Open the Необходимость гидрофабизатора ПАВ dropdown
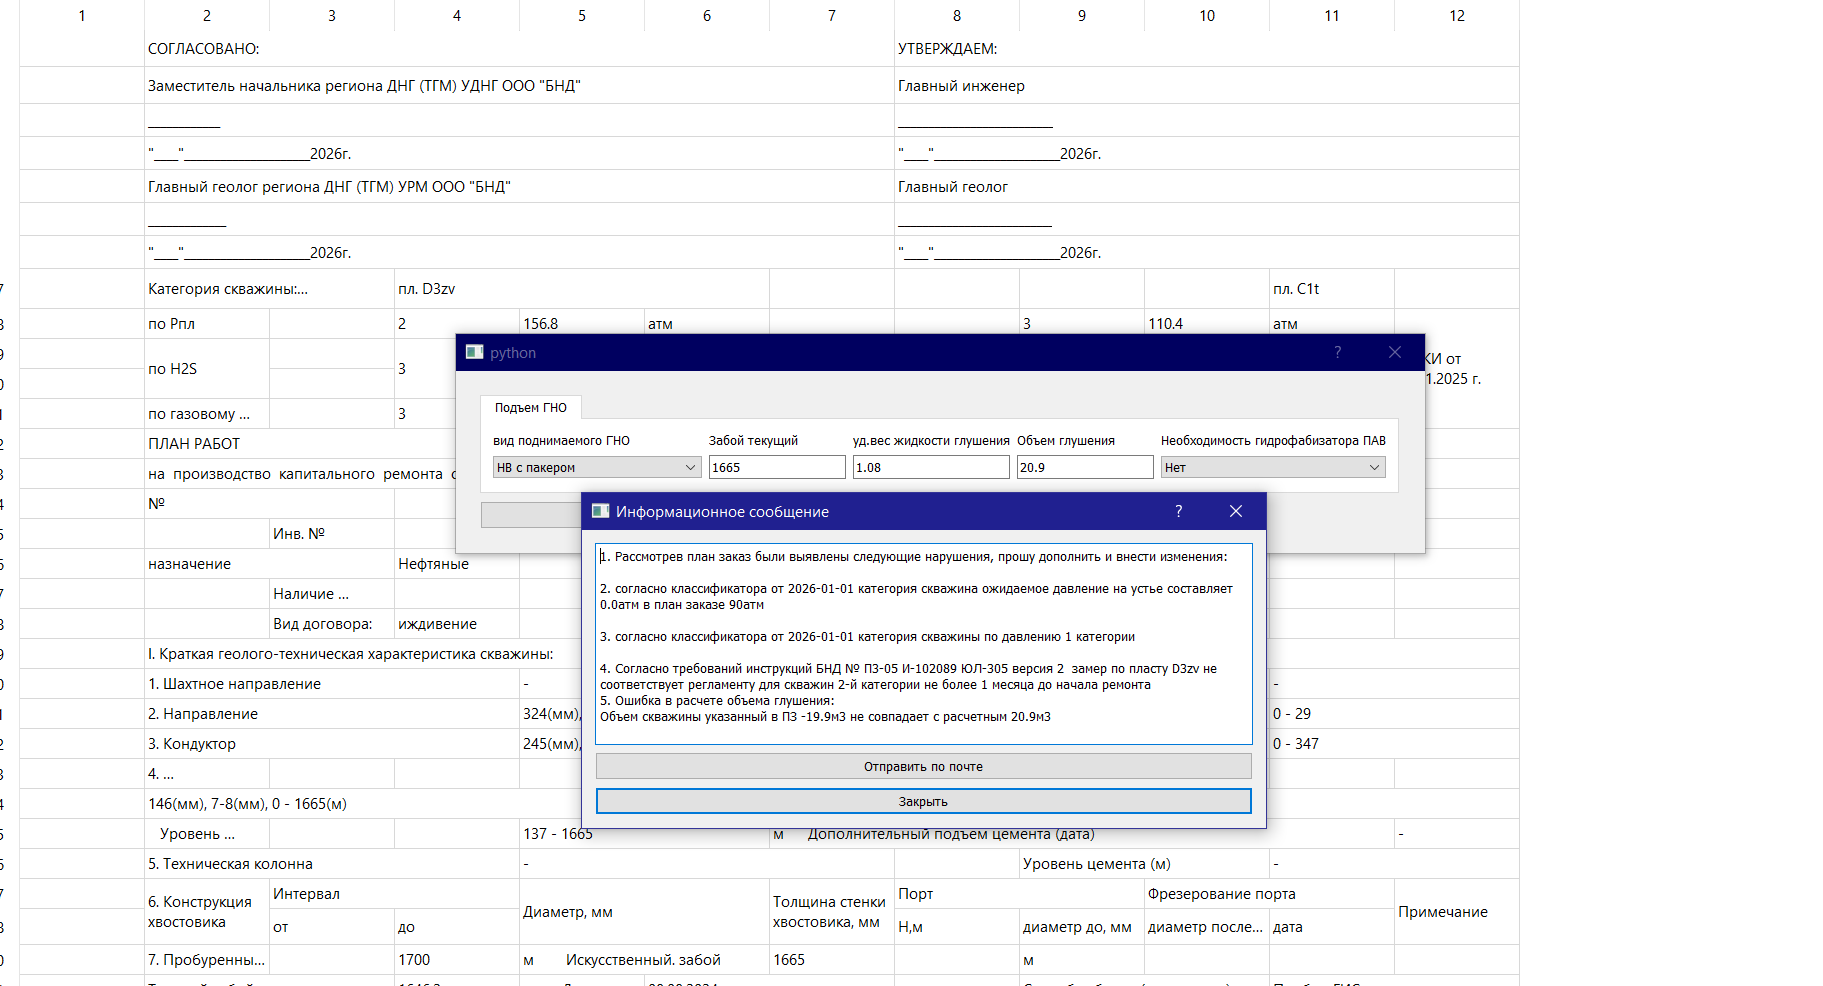Screen dimensions: 1823x986 [1273, 467]
